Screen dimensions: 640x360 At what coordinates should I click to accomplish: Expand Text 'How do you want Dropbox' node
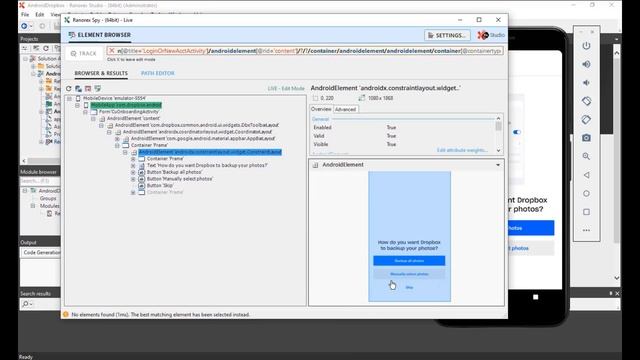click(133, 165)
